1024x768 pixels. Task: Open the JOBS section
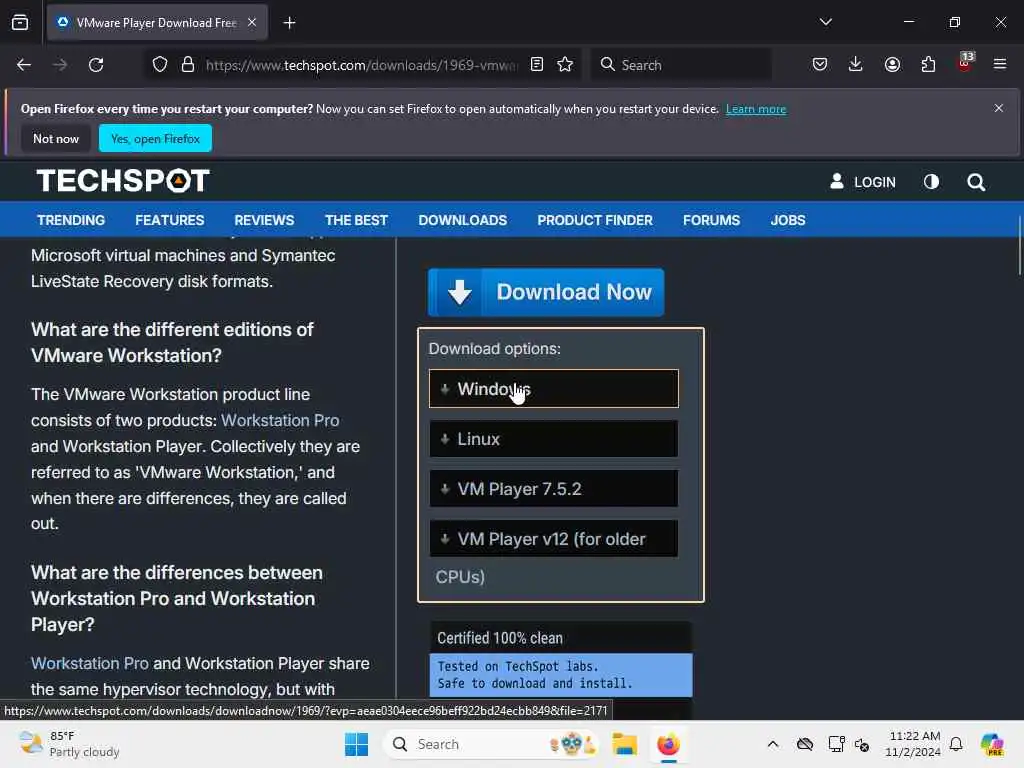click(788, 220)
